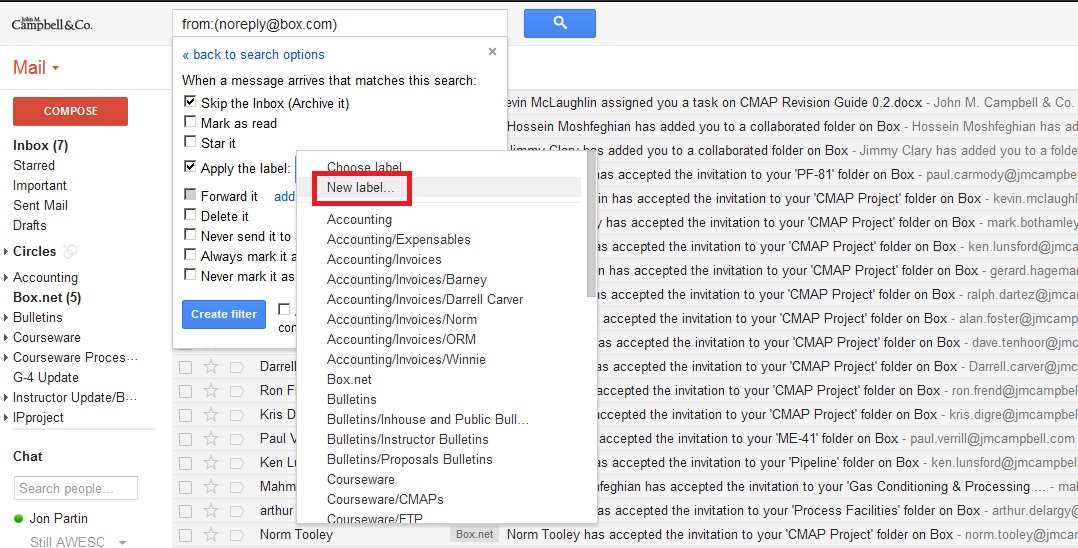1078x548 pixels.
Task: Select Accounting/Invoices/Barney label
Action: point(407,279)
